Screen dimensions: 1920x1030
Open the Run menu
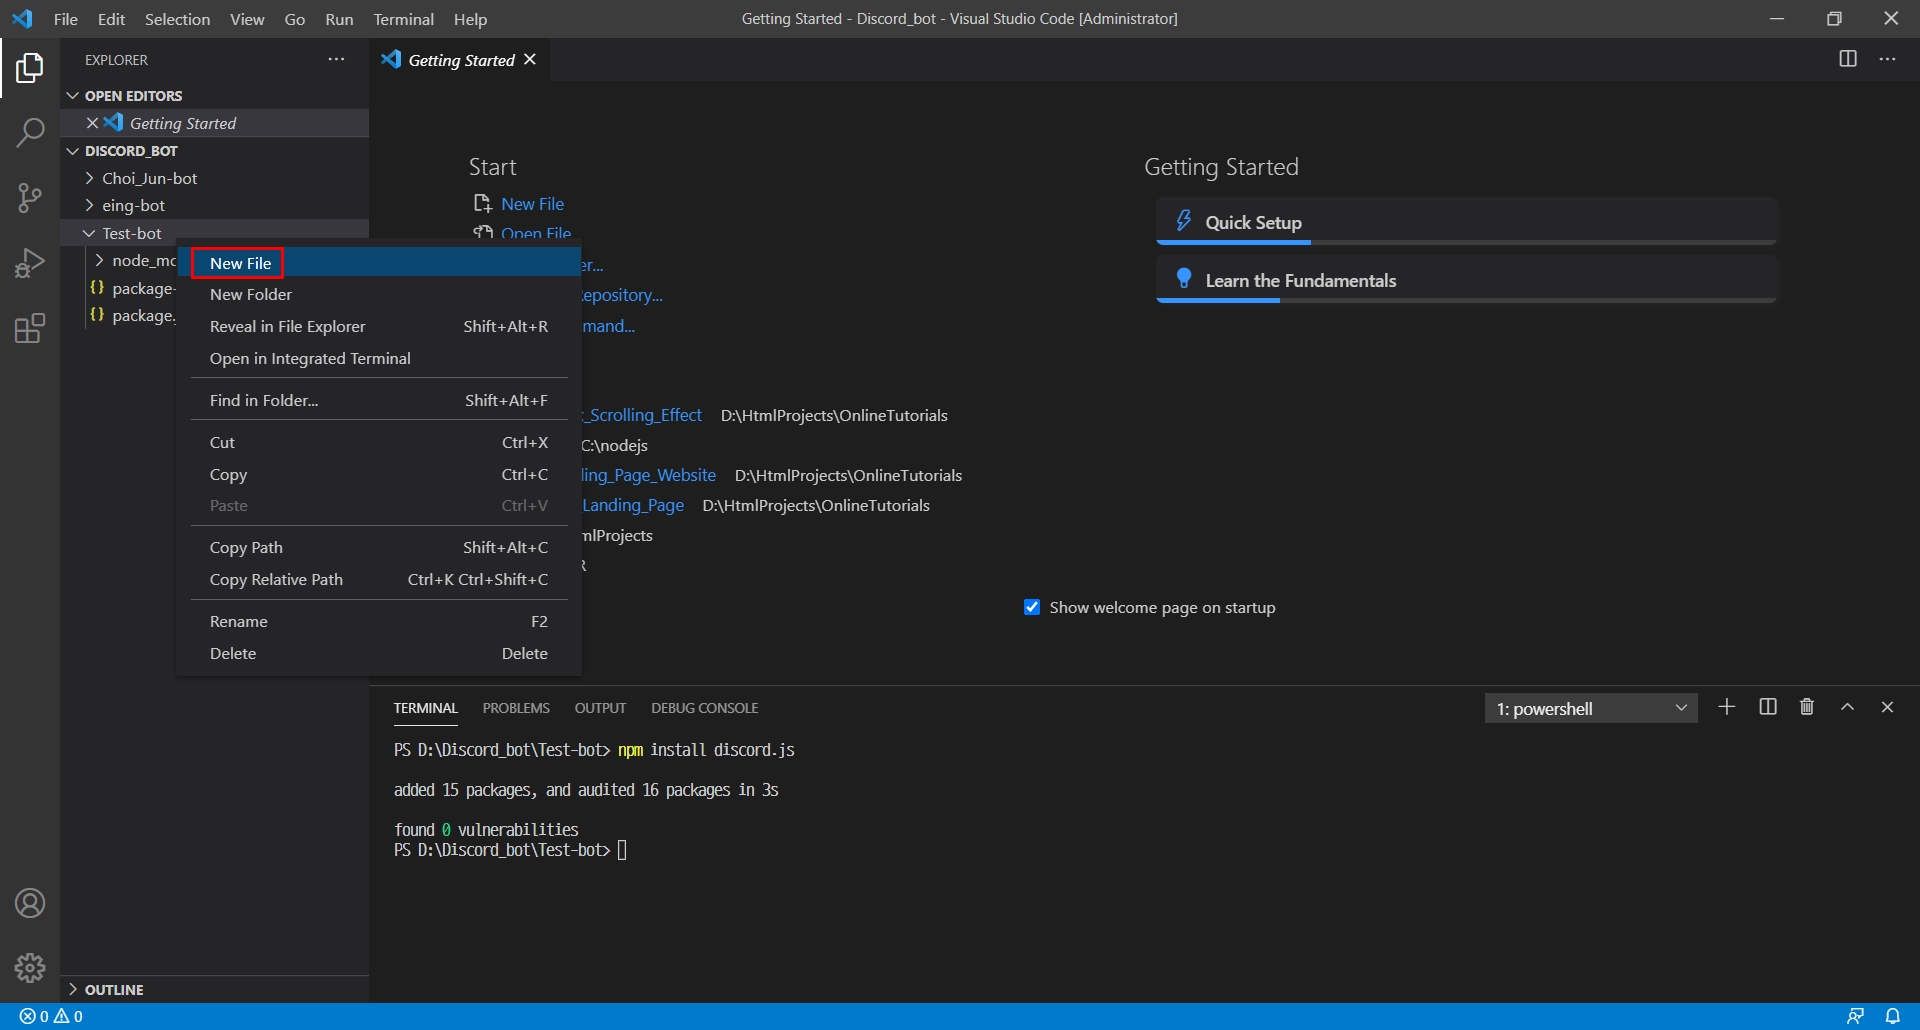339,19
